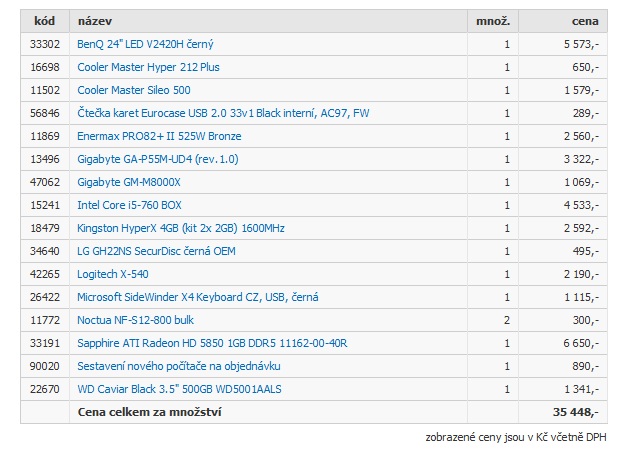The height and width of the screenshot is (449, 633).
Task: Select product code 11502
Action: coord(45,90)
